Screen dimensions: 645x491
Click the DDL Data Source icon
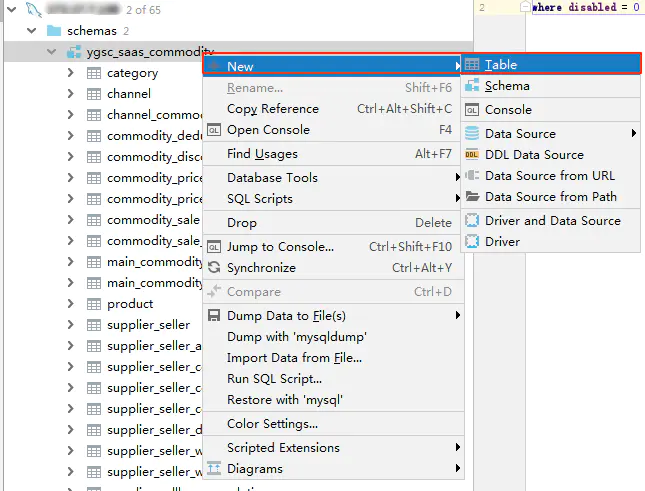coord(471,155)
